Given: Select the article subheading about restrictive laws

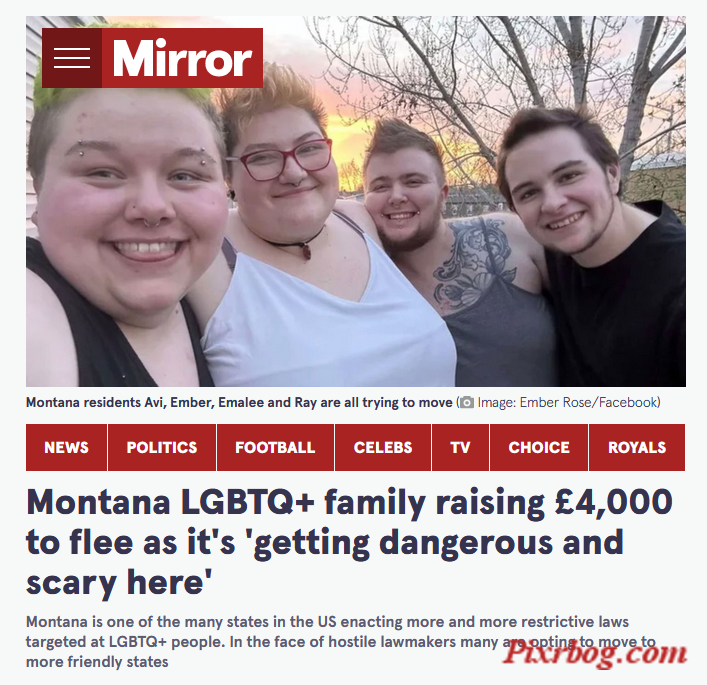Looking at the screenshot, I should (340, 642).
